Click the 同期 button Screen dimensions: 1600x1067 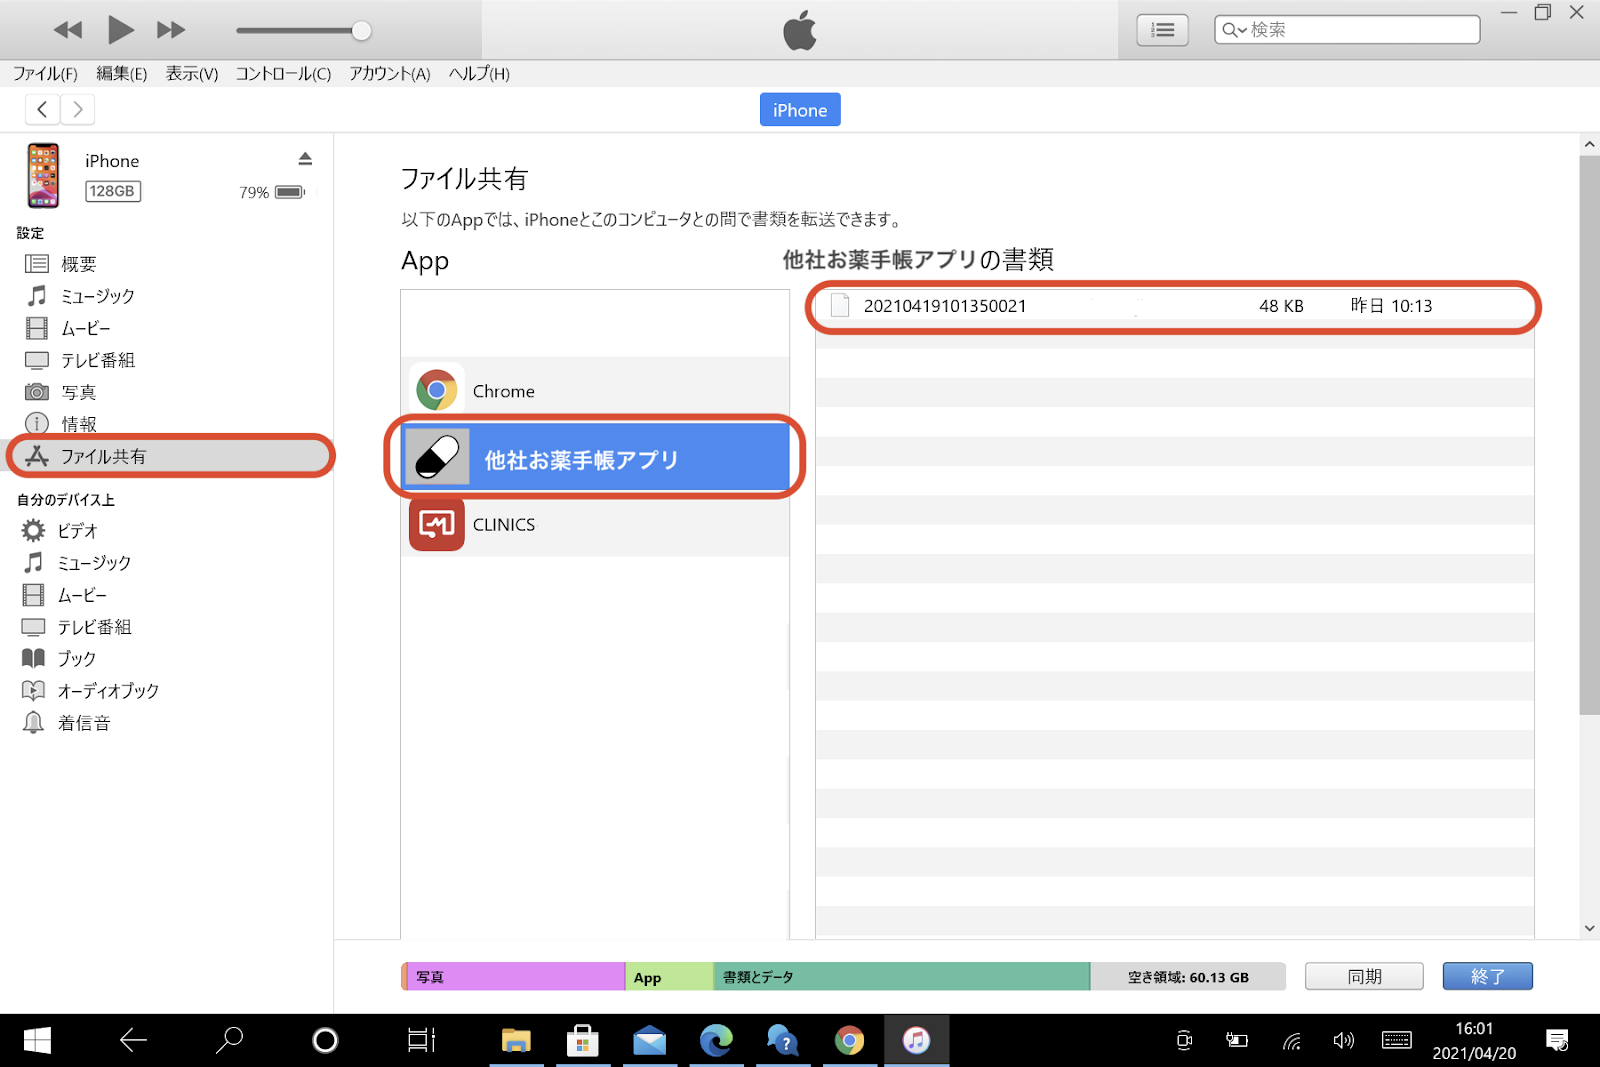(x=1364, y=976)
